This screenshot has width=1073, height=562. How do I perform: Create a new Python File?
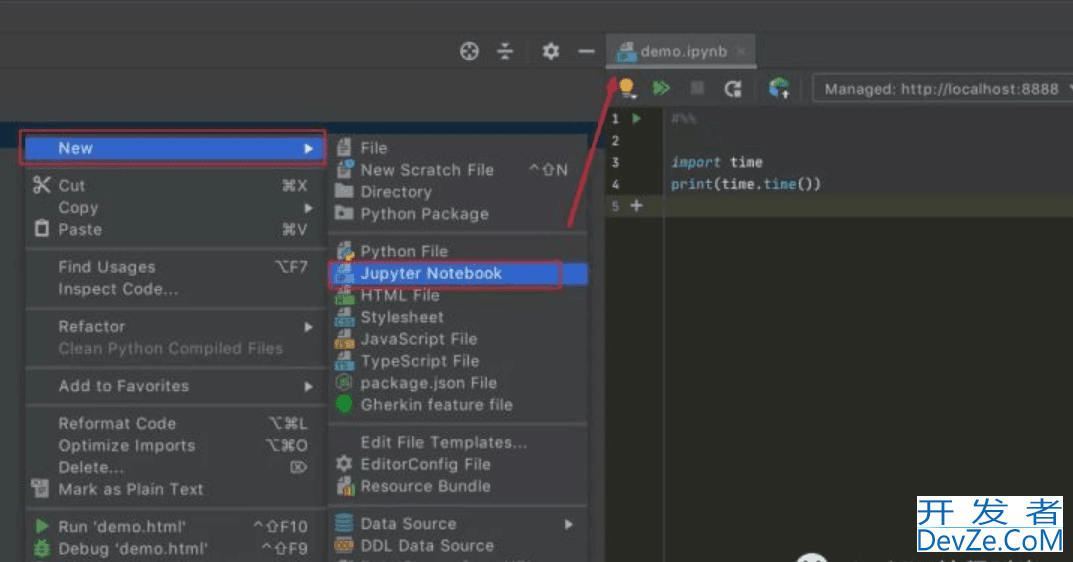(458, 251)
